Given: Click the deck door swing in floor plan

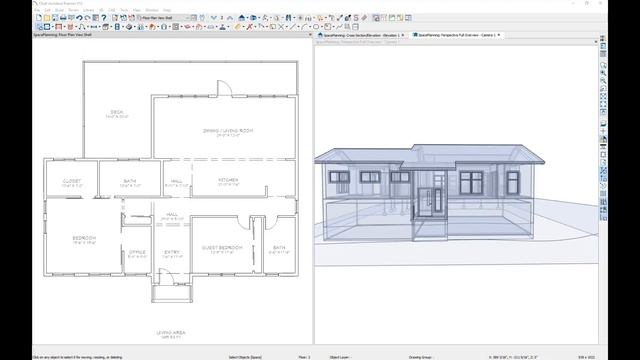Looking at the screenshot, I should click(224, 88).
